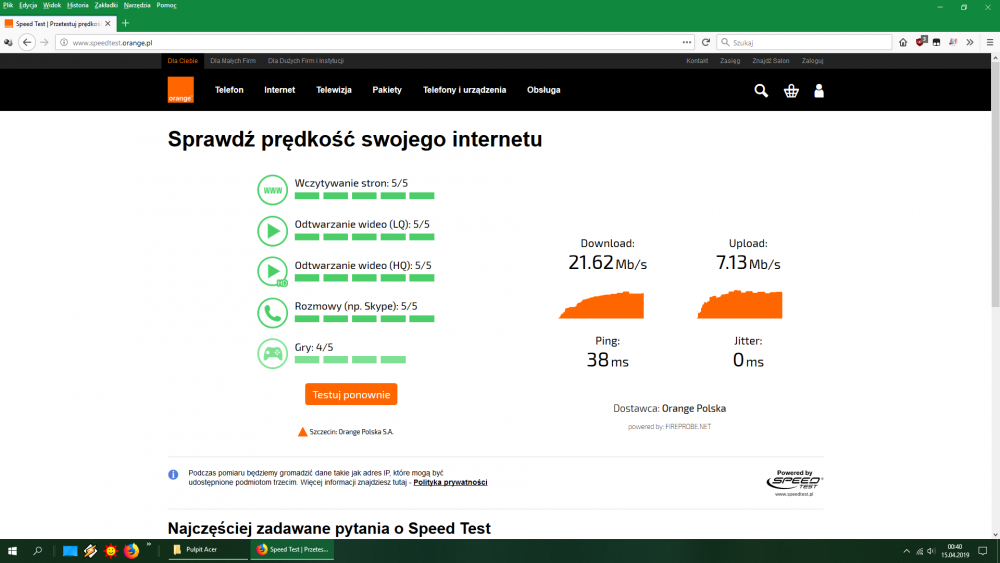
Task: Select the Dla Małych Firm tab
Action: coord(233,61)
